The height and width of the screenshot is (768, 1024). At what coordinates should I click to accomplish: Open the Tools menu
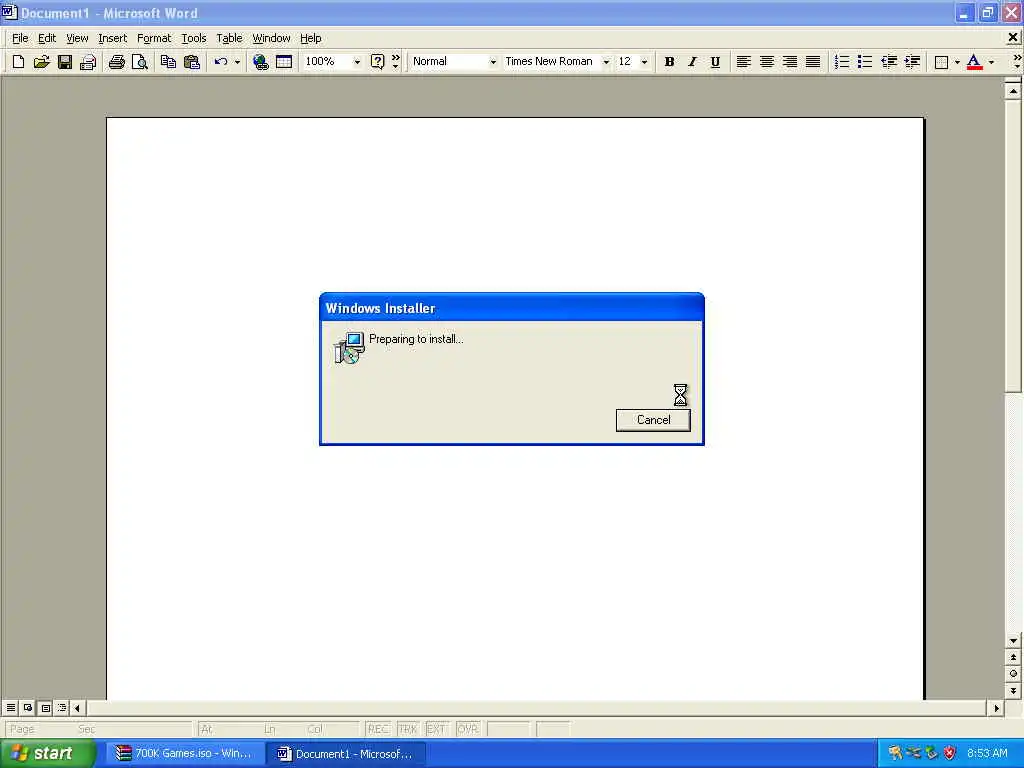coord(193,39)
